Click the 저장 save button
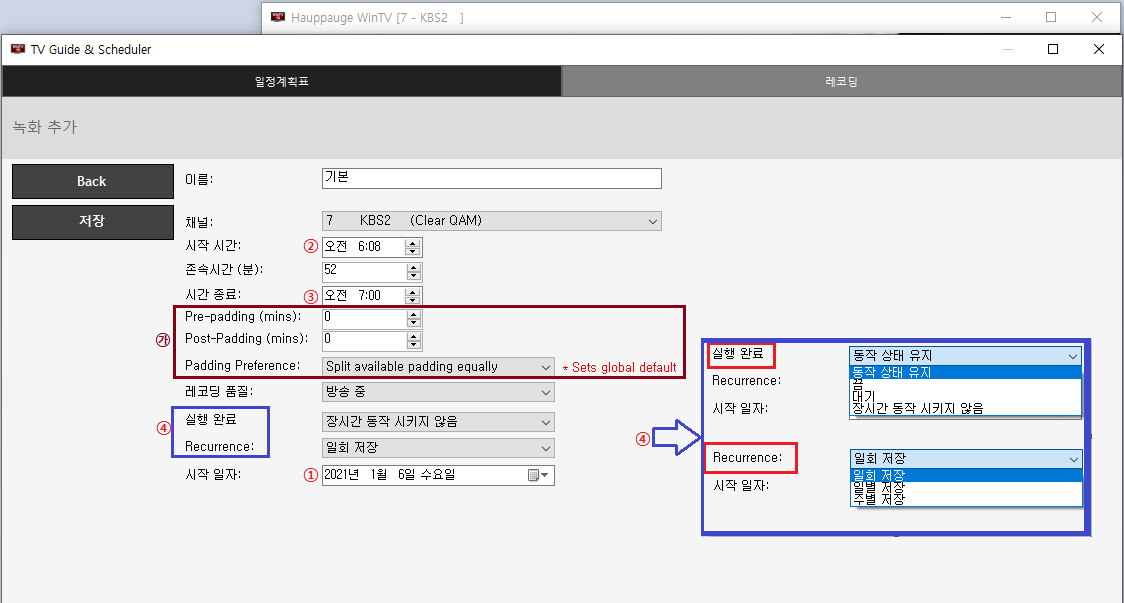1124x603 pixels. (x=92, y=222)
